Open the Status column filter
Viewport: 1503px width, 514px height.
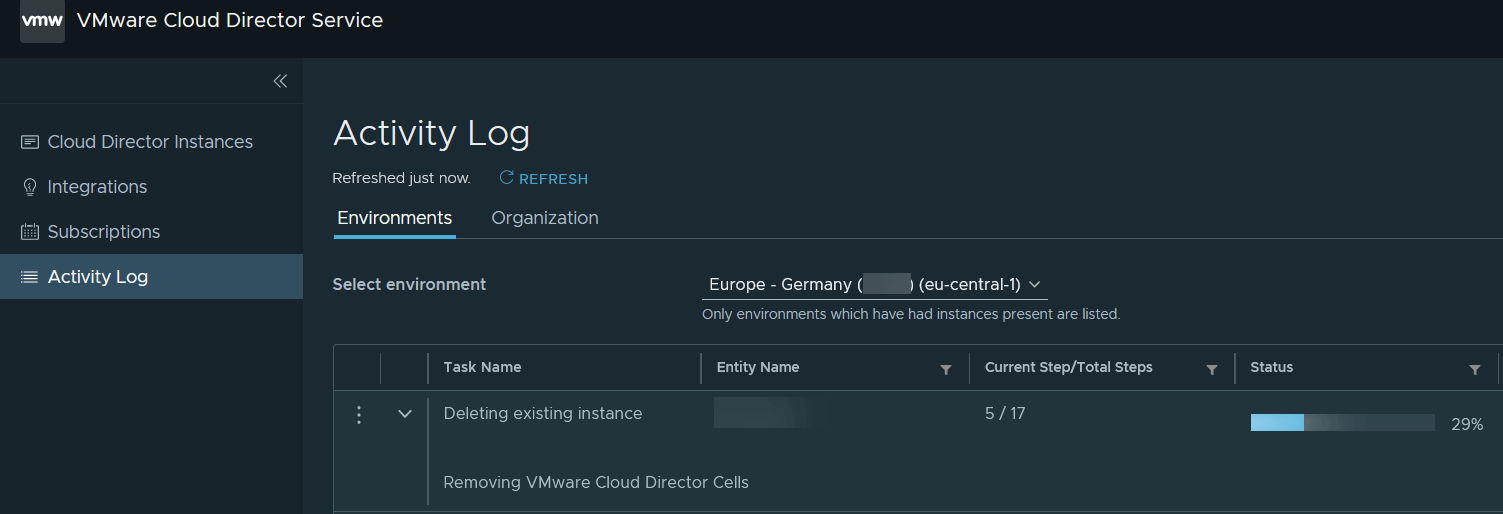click(x=1474, y=369)
